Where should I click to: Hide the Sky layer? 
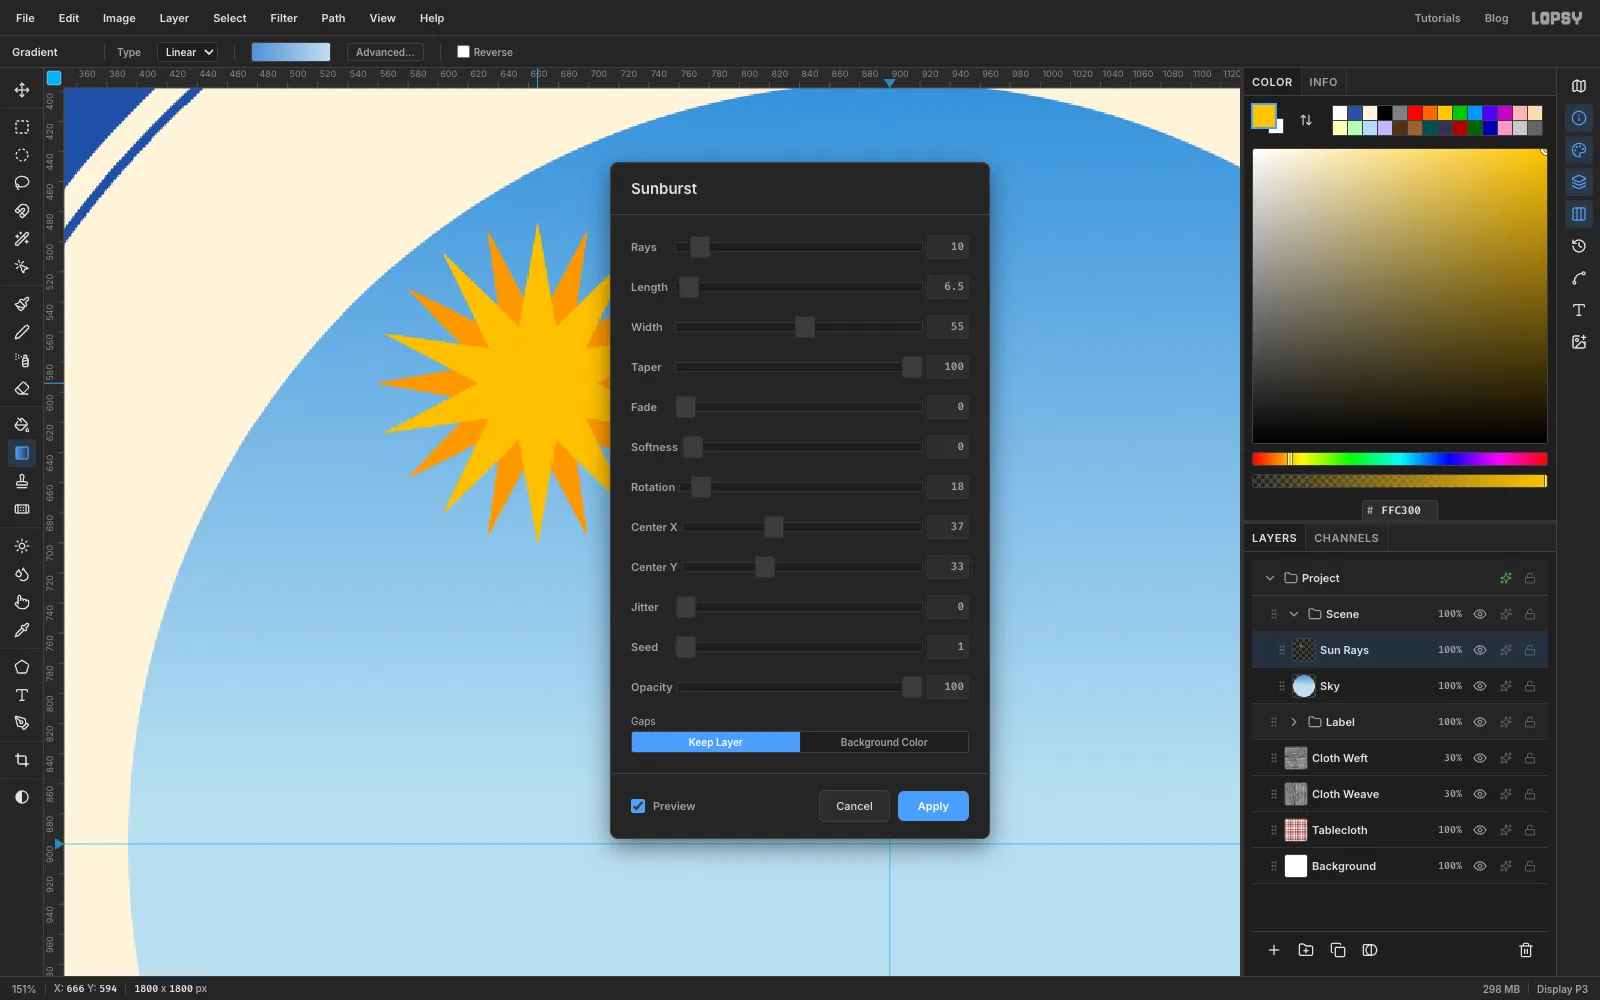pos(1480,686)
